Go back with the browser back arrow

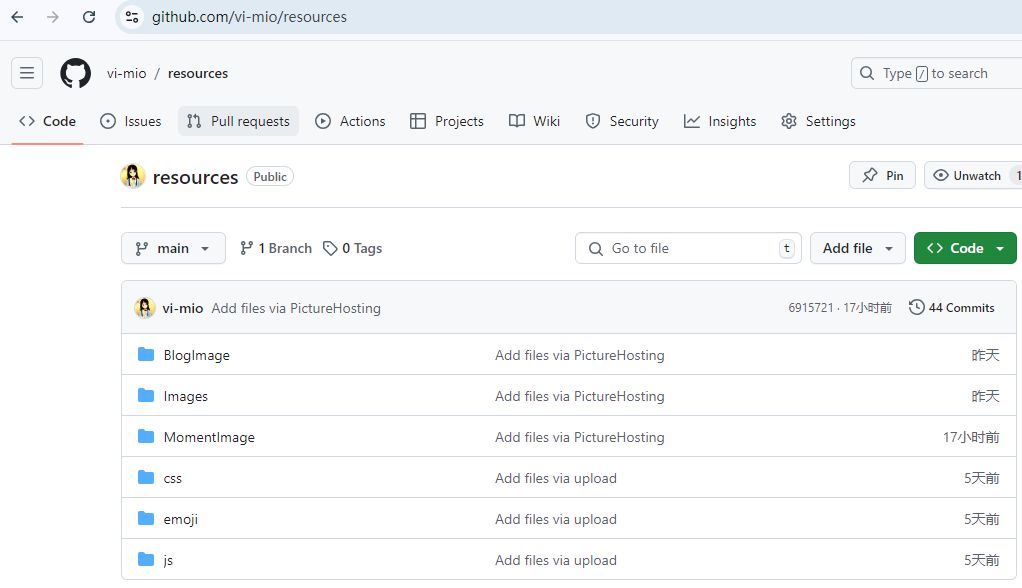[18, 17]
